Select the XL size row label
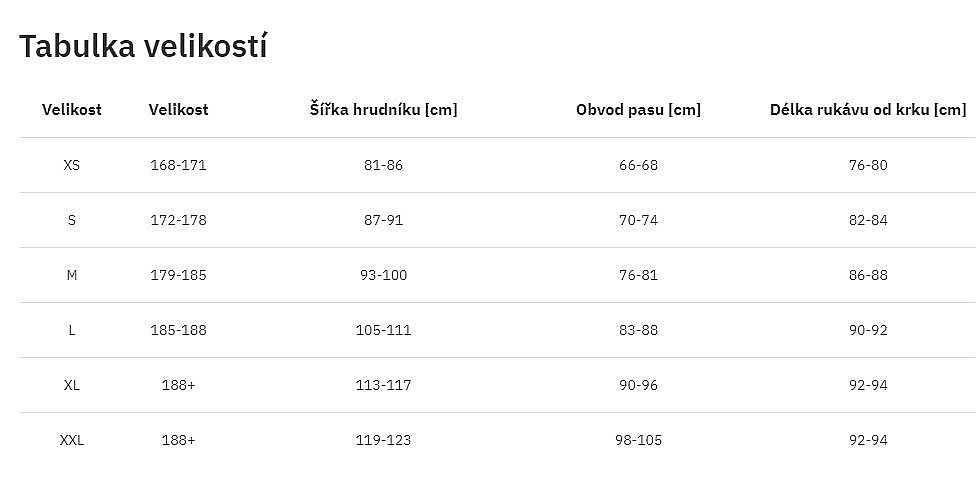 coord(72,385)
